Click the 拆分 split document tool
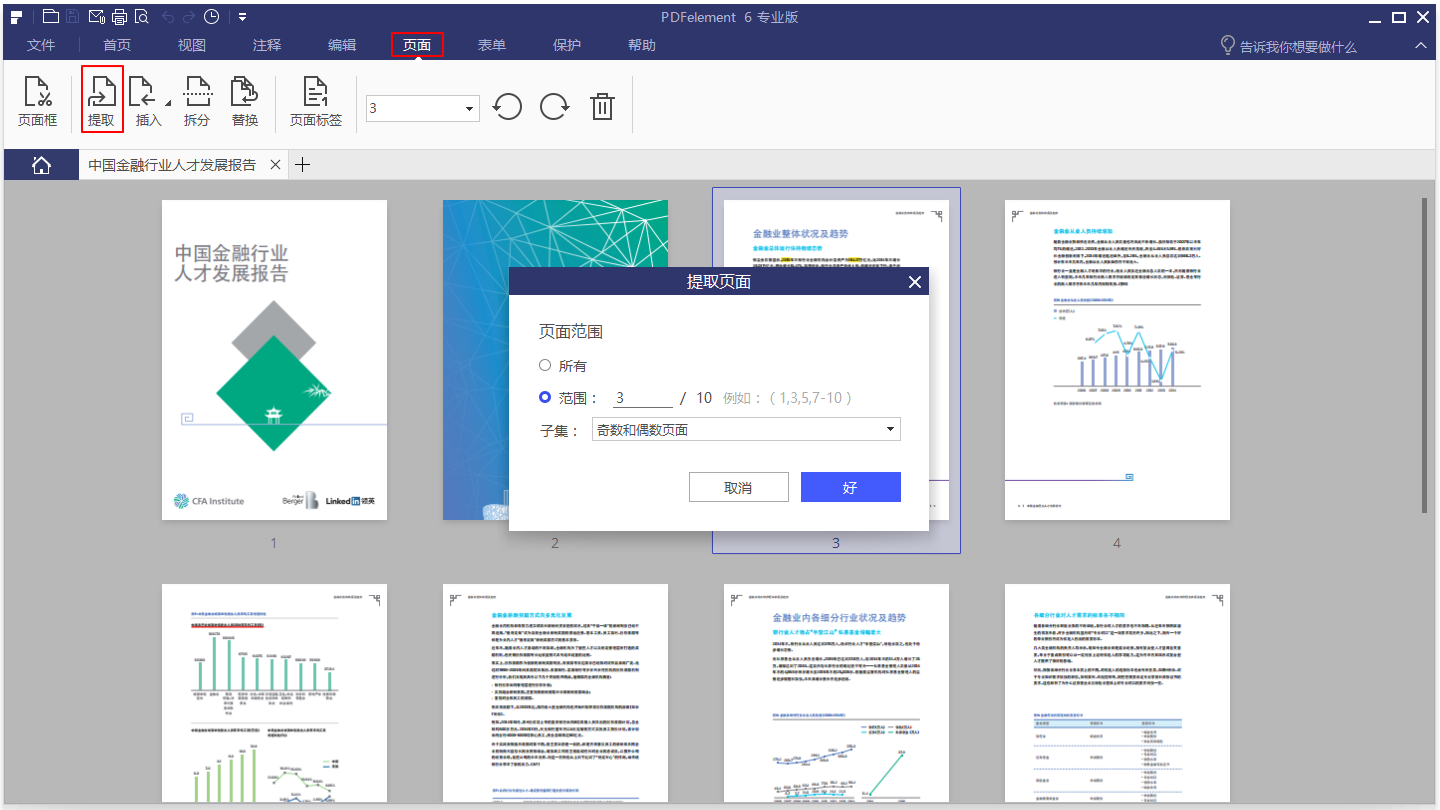 [197, 100]
